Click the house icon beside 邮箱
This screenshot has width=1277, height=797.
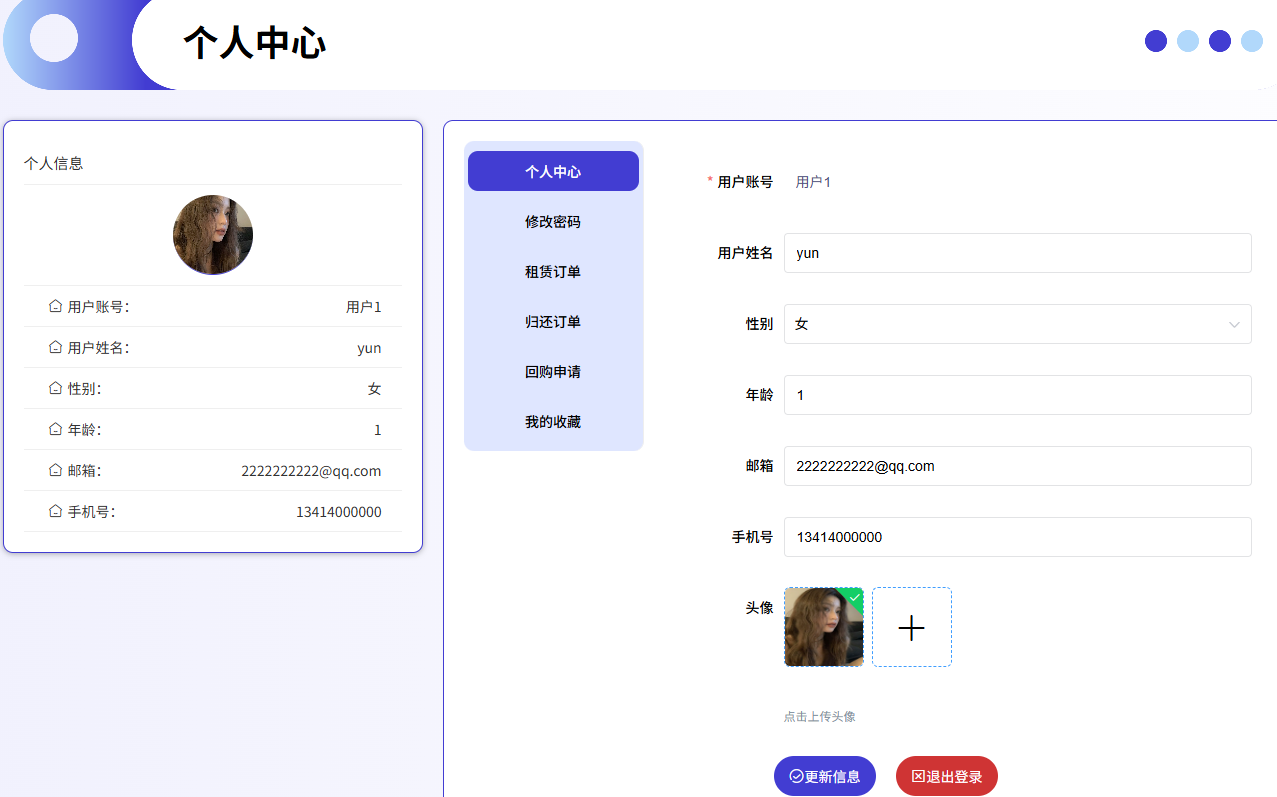(55, 470)
